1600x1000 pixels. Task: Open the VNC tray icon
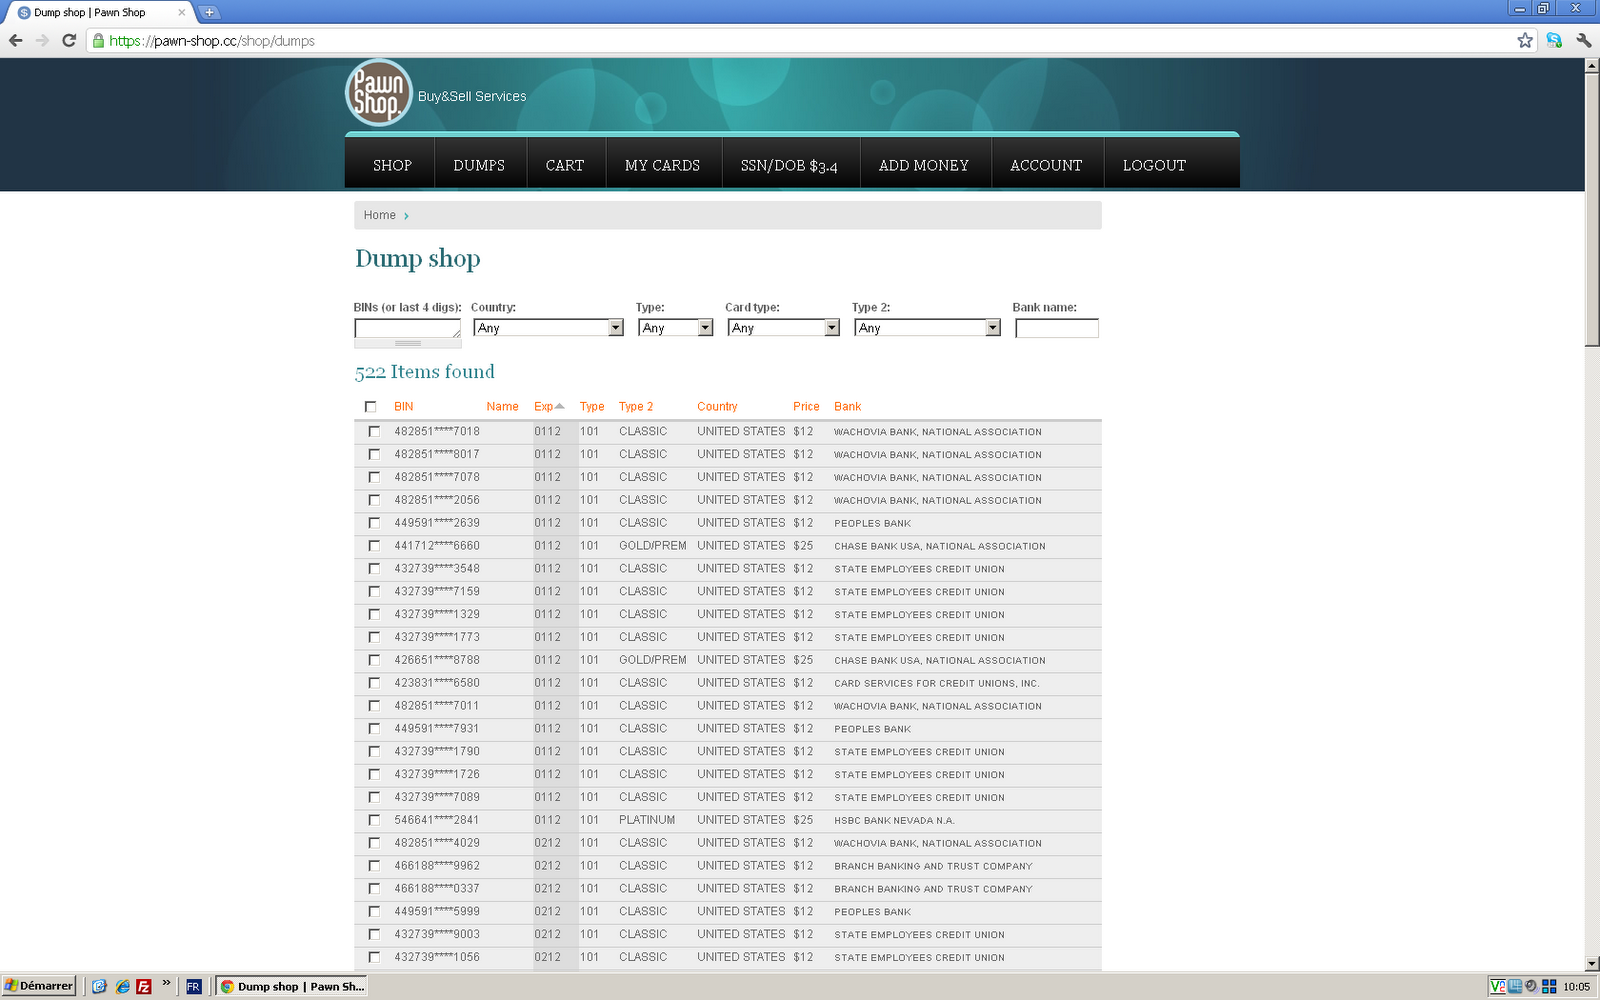tap(1497, 986)
